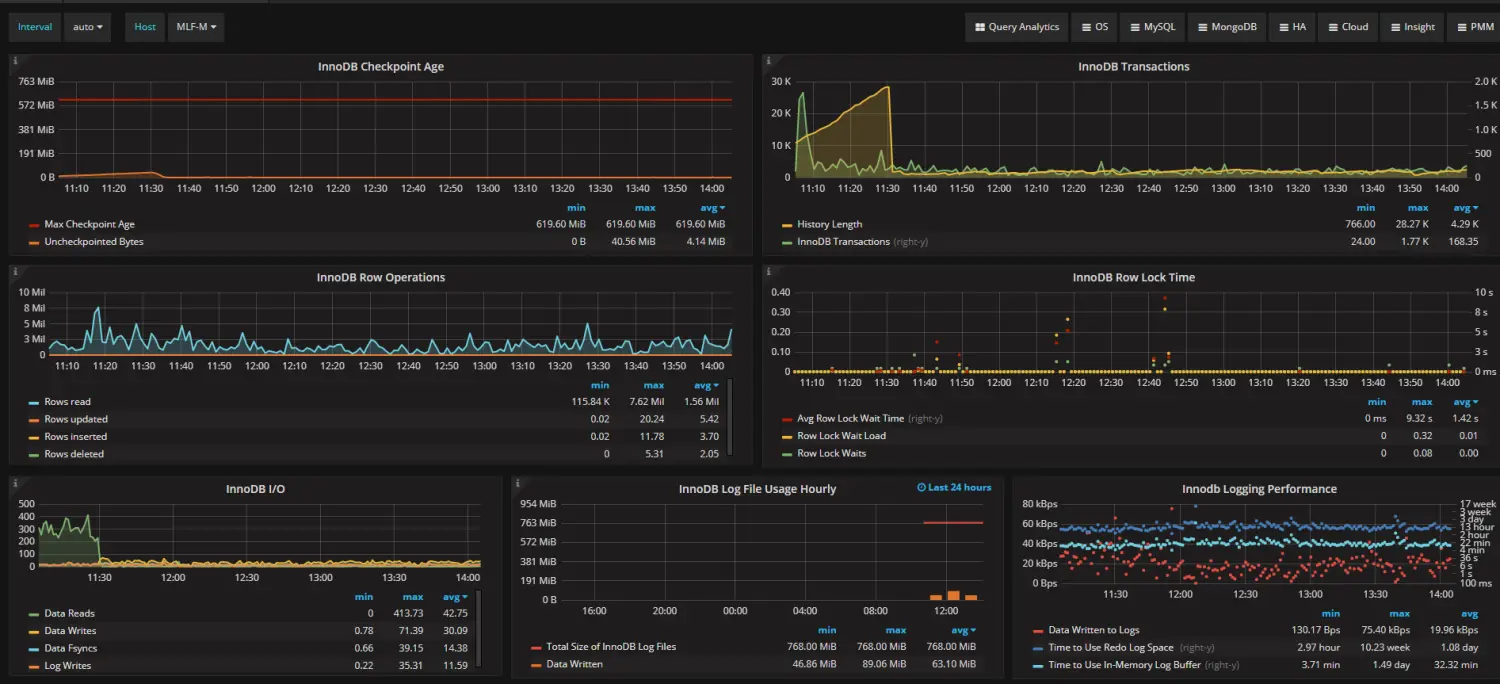Toggle History Length series visibility
The image size is (1500, 684).
click(x=829, y=224)
